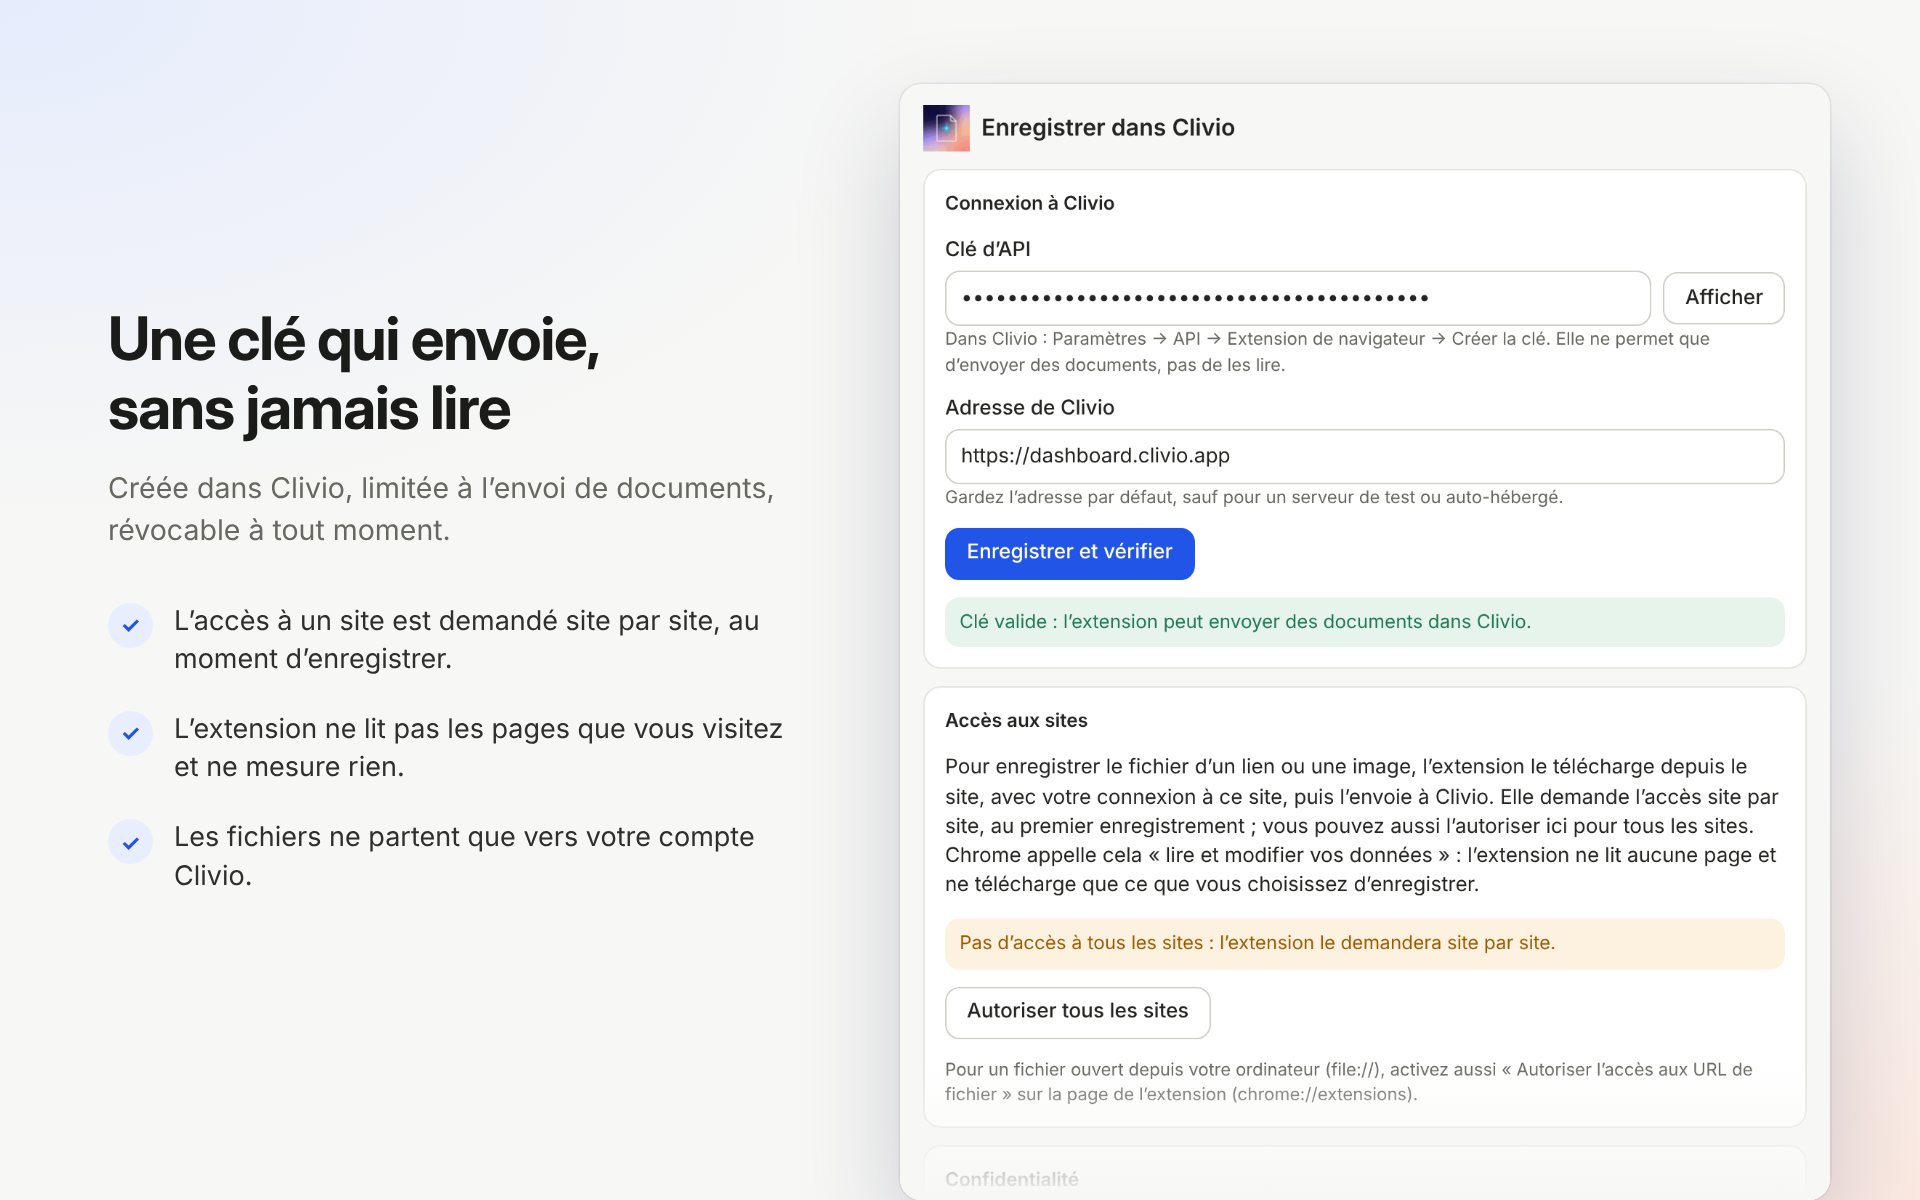
Task: Click the "Confidentialité" section heading
Action: pyautogui.click(x=1011, y=1179)
